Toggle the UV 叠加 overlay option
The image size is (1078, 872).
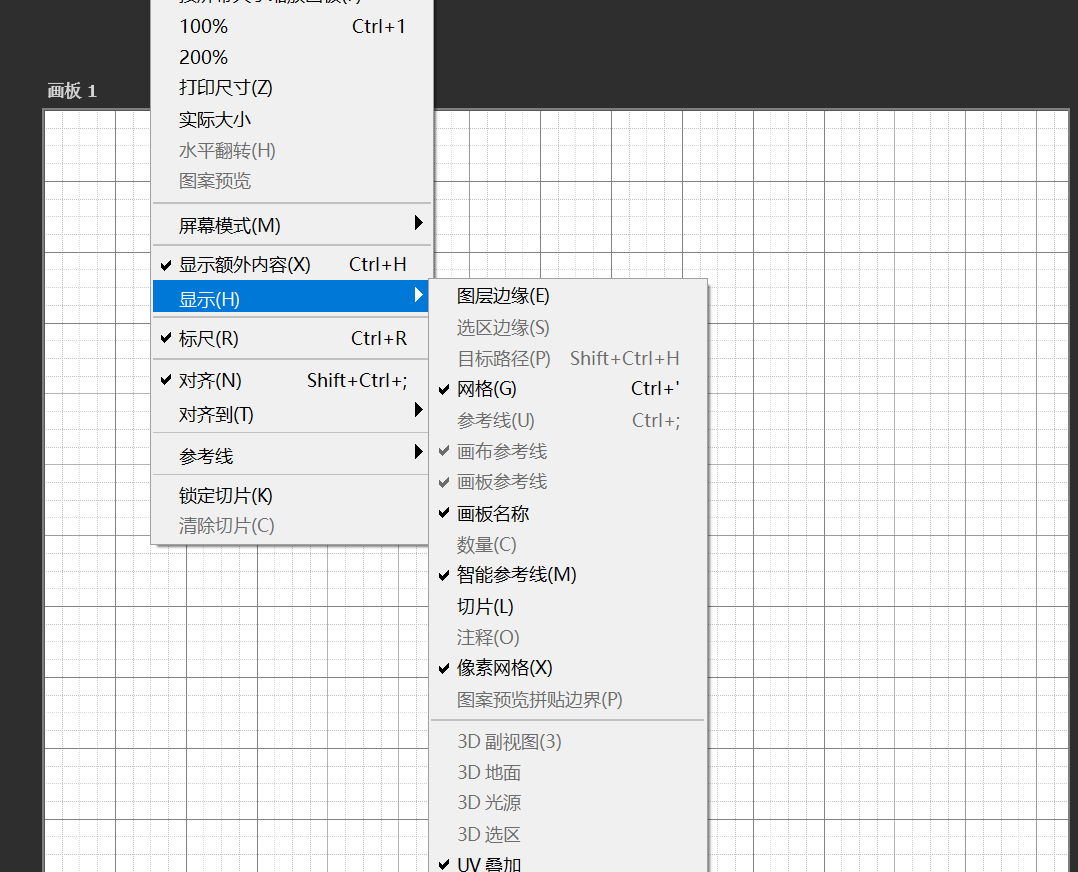569,862
